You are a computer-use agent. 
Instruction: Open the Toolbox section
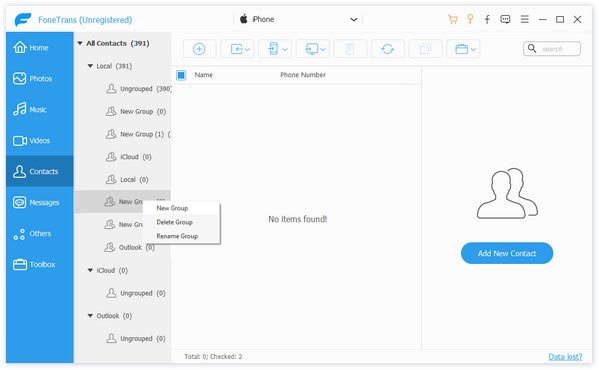pos(39,264)
